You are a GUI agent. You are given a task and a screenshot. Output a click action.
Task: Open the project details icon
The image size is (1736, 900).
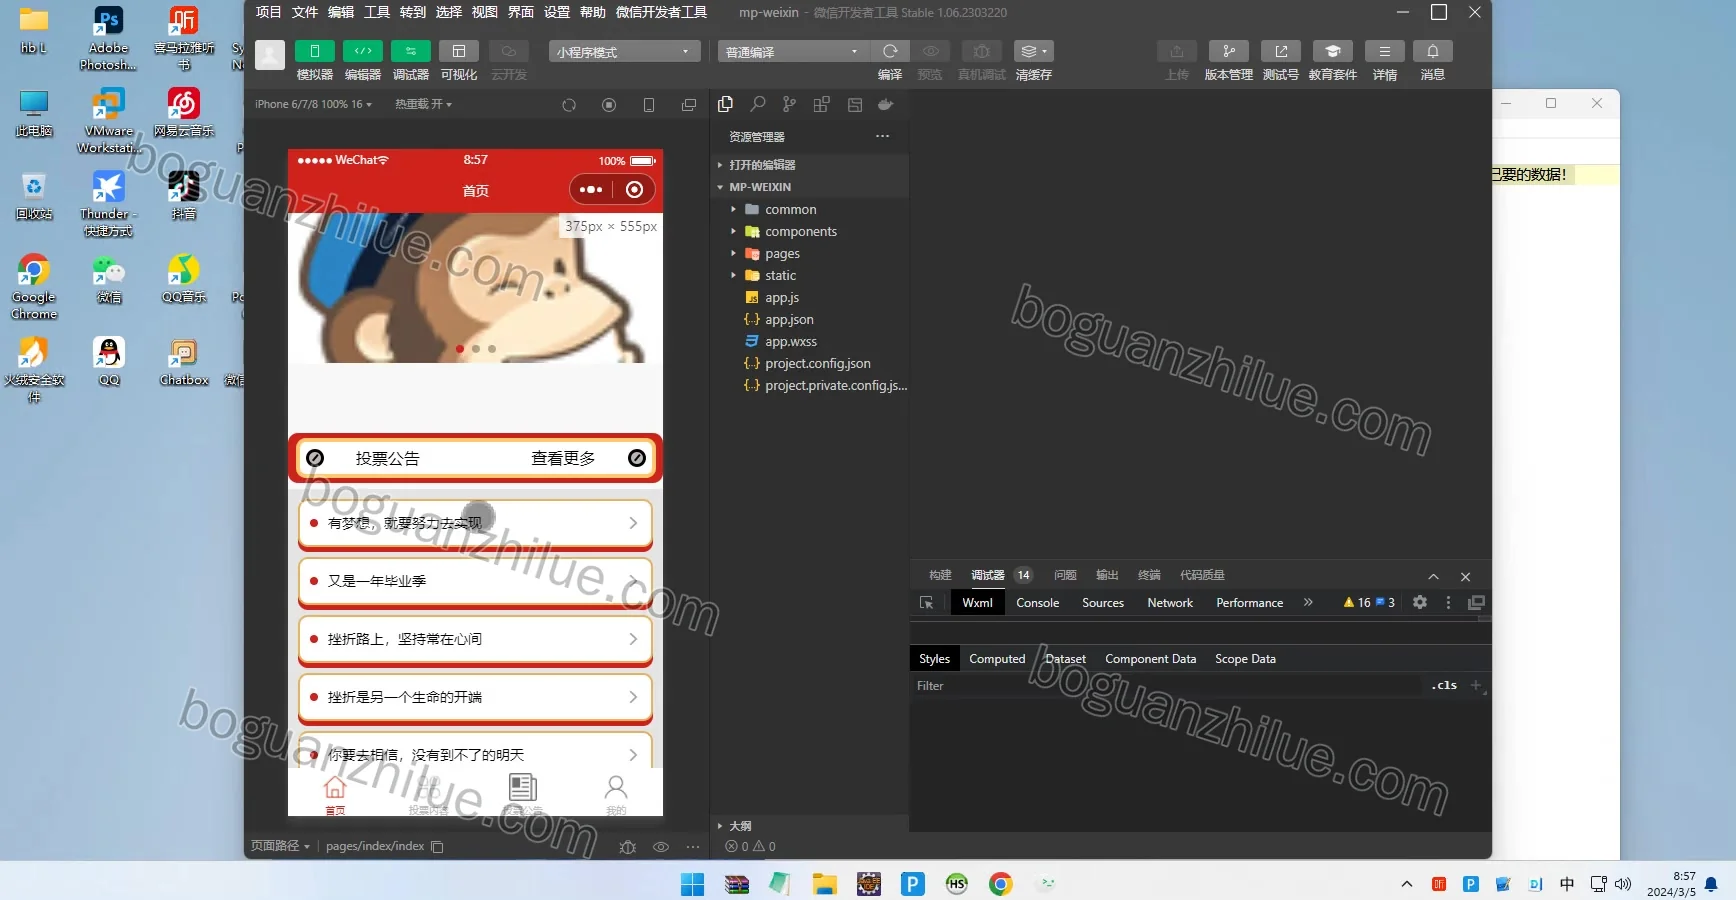tap(1384, 51)
